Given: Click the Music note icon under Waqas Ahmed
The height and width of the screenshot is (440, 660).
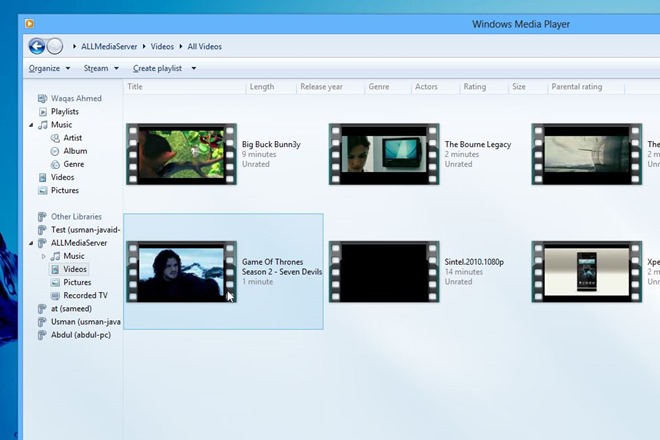Looking at the screenshot, I should coord(43,125).
